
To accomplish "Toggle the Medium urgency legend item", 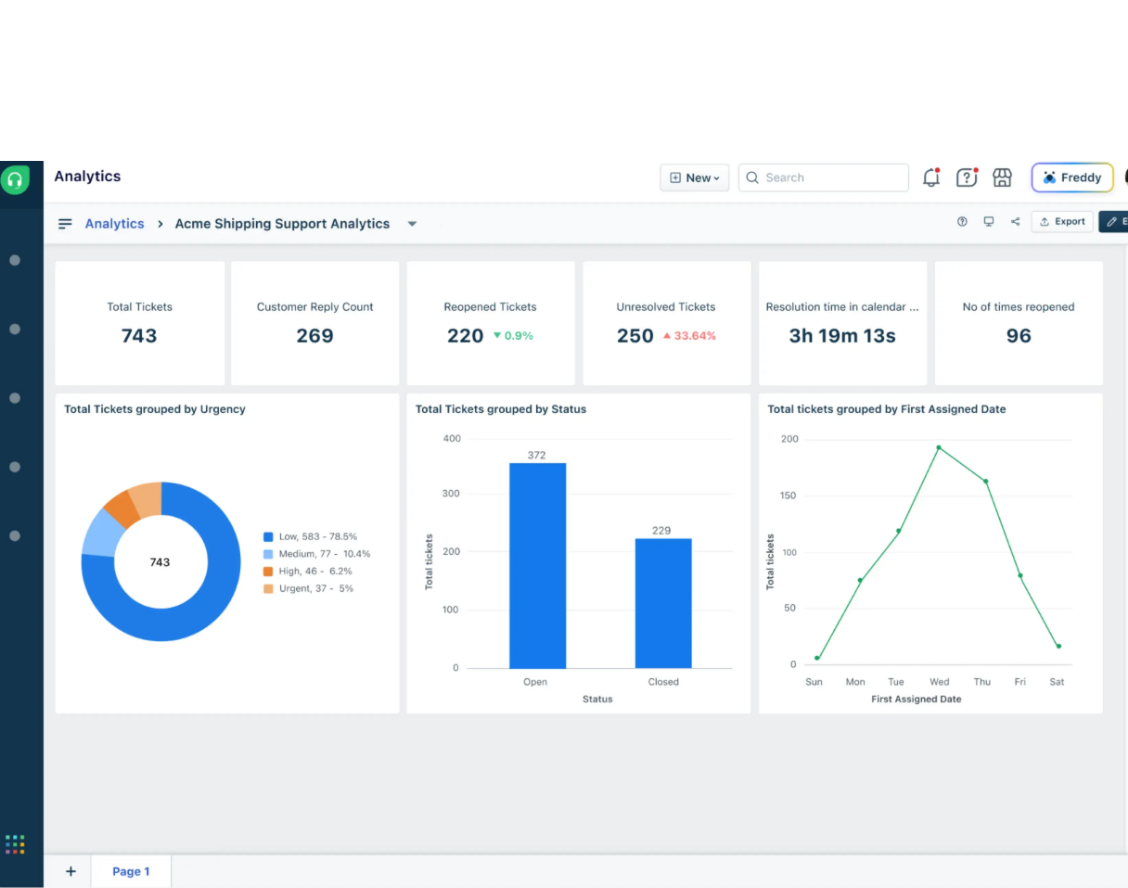I will pos(316,554).
